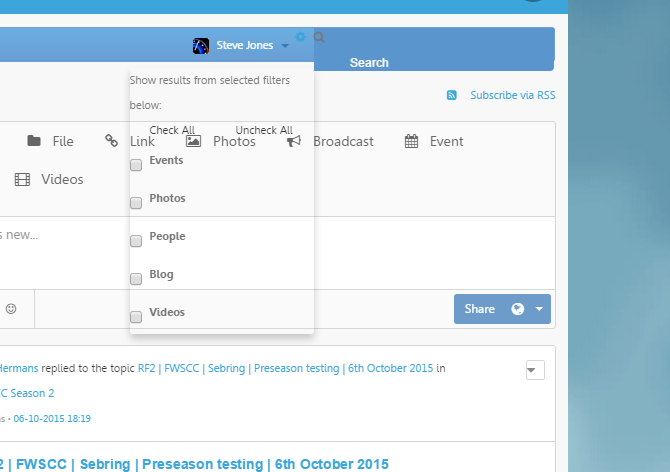
Task: Click the Event calendar icon
Action: coord(411,141)
